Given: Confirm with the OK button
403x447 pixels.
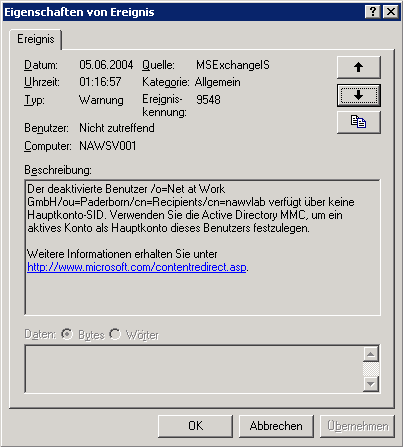Looking at the screenshot, I should click(x=195, y=426).
